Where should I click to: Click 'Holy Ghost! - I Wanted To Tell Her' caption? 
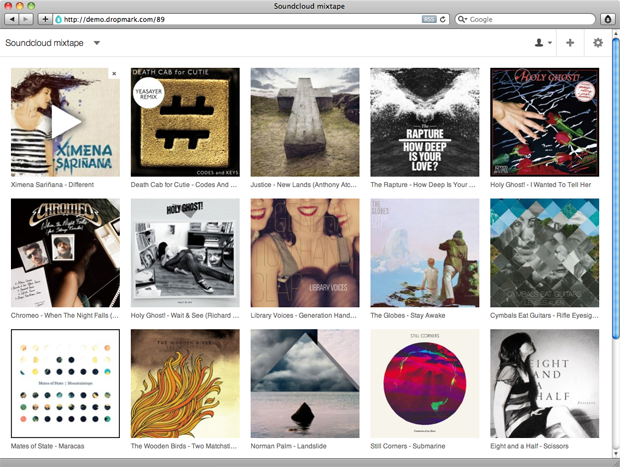click(541, 185)
